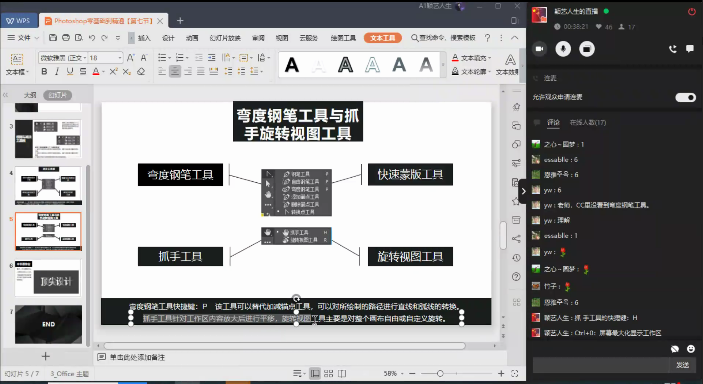Click the chat bubble icon at panel top
The image size is (703, 384).
click(690, 48)
